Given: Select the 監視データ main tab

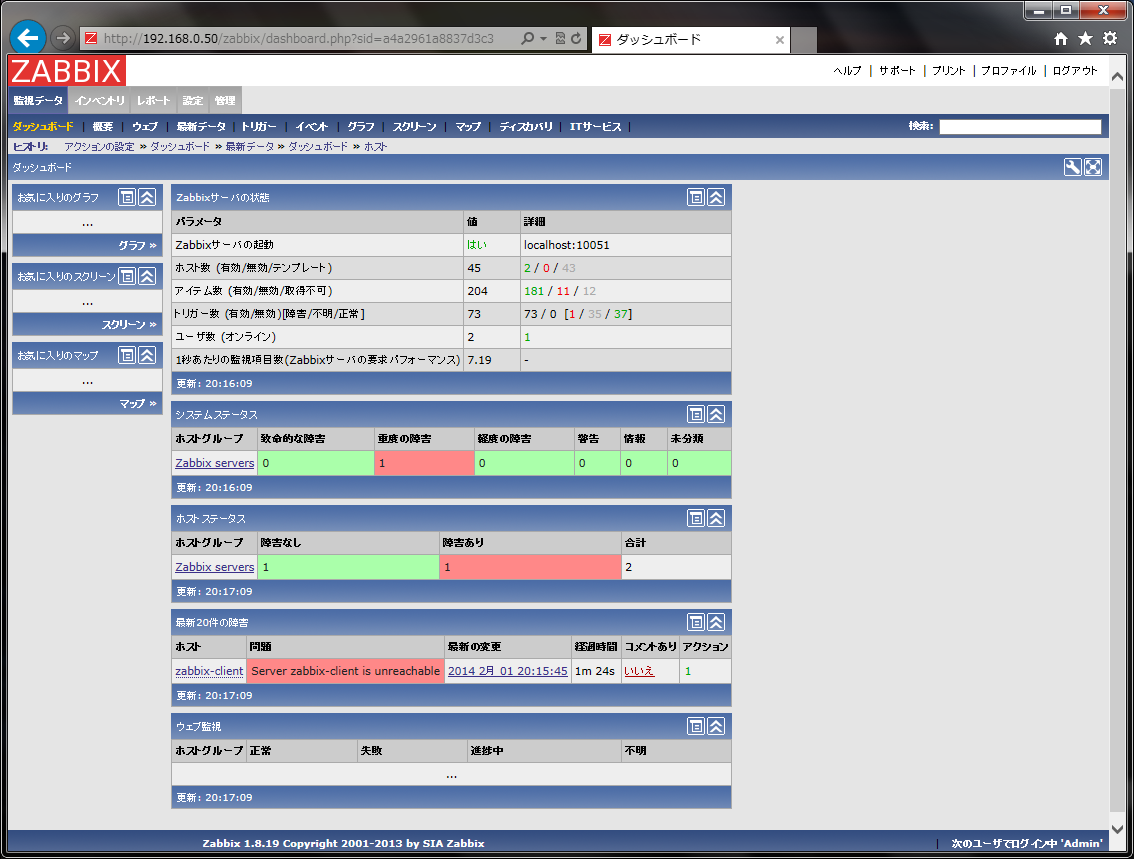Looking at the screenshot, I should [38, 101].
